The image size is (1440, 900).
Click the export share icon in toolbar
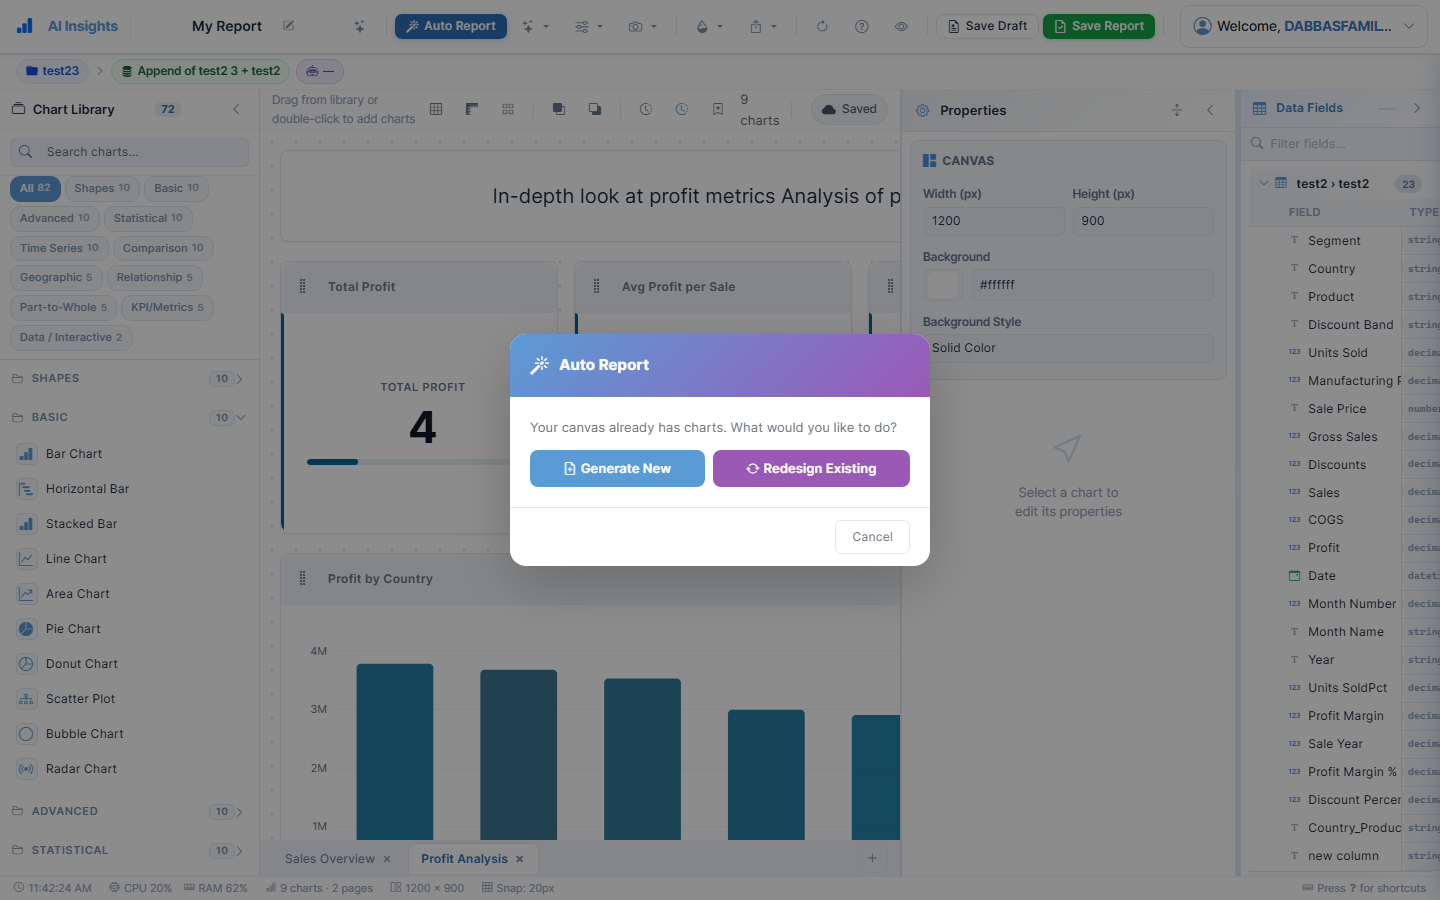(x=762, y=27)
